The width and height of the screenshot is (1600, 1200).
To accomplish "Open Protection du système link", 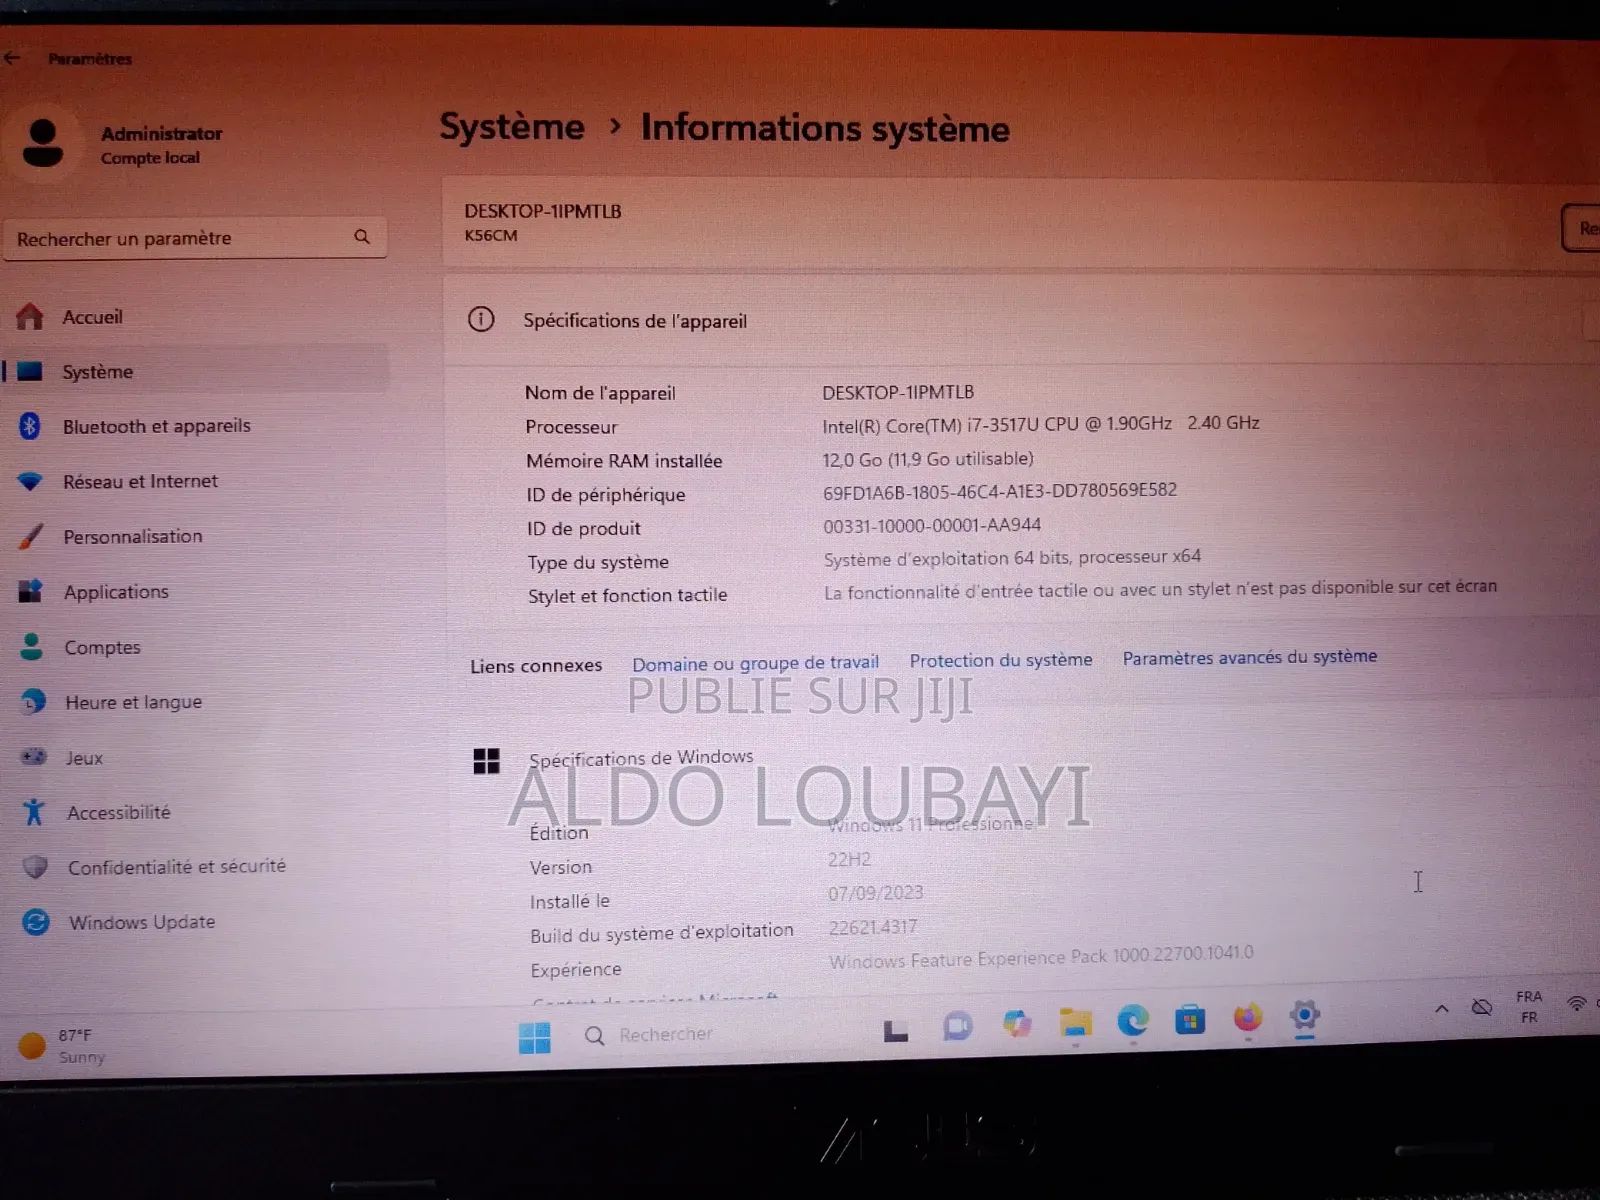I will (x=1001, y=660).
